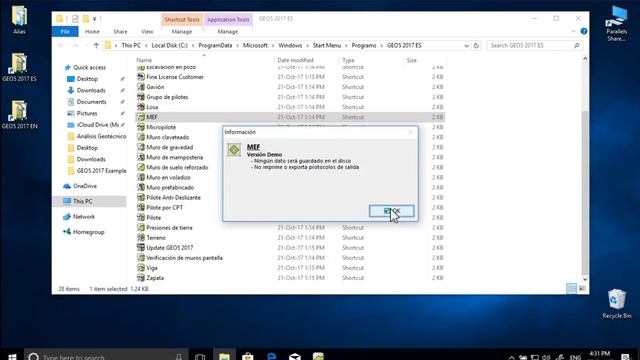Select Muro de suelo reforzado shortcut icon

pos(141,167)
